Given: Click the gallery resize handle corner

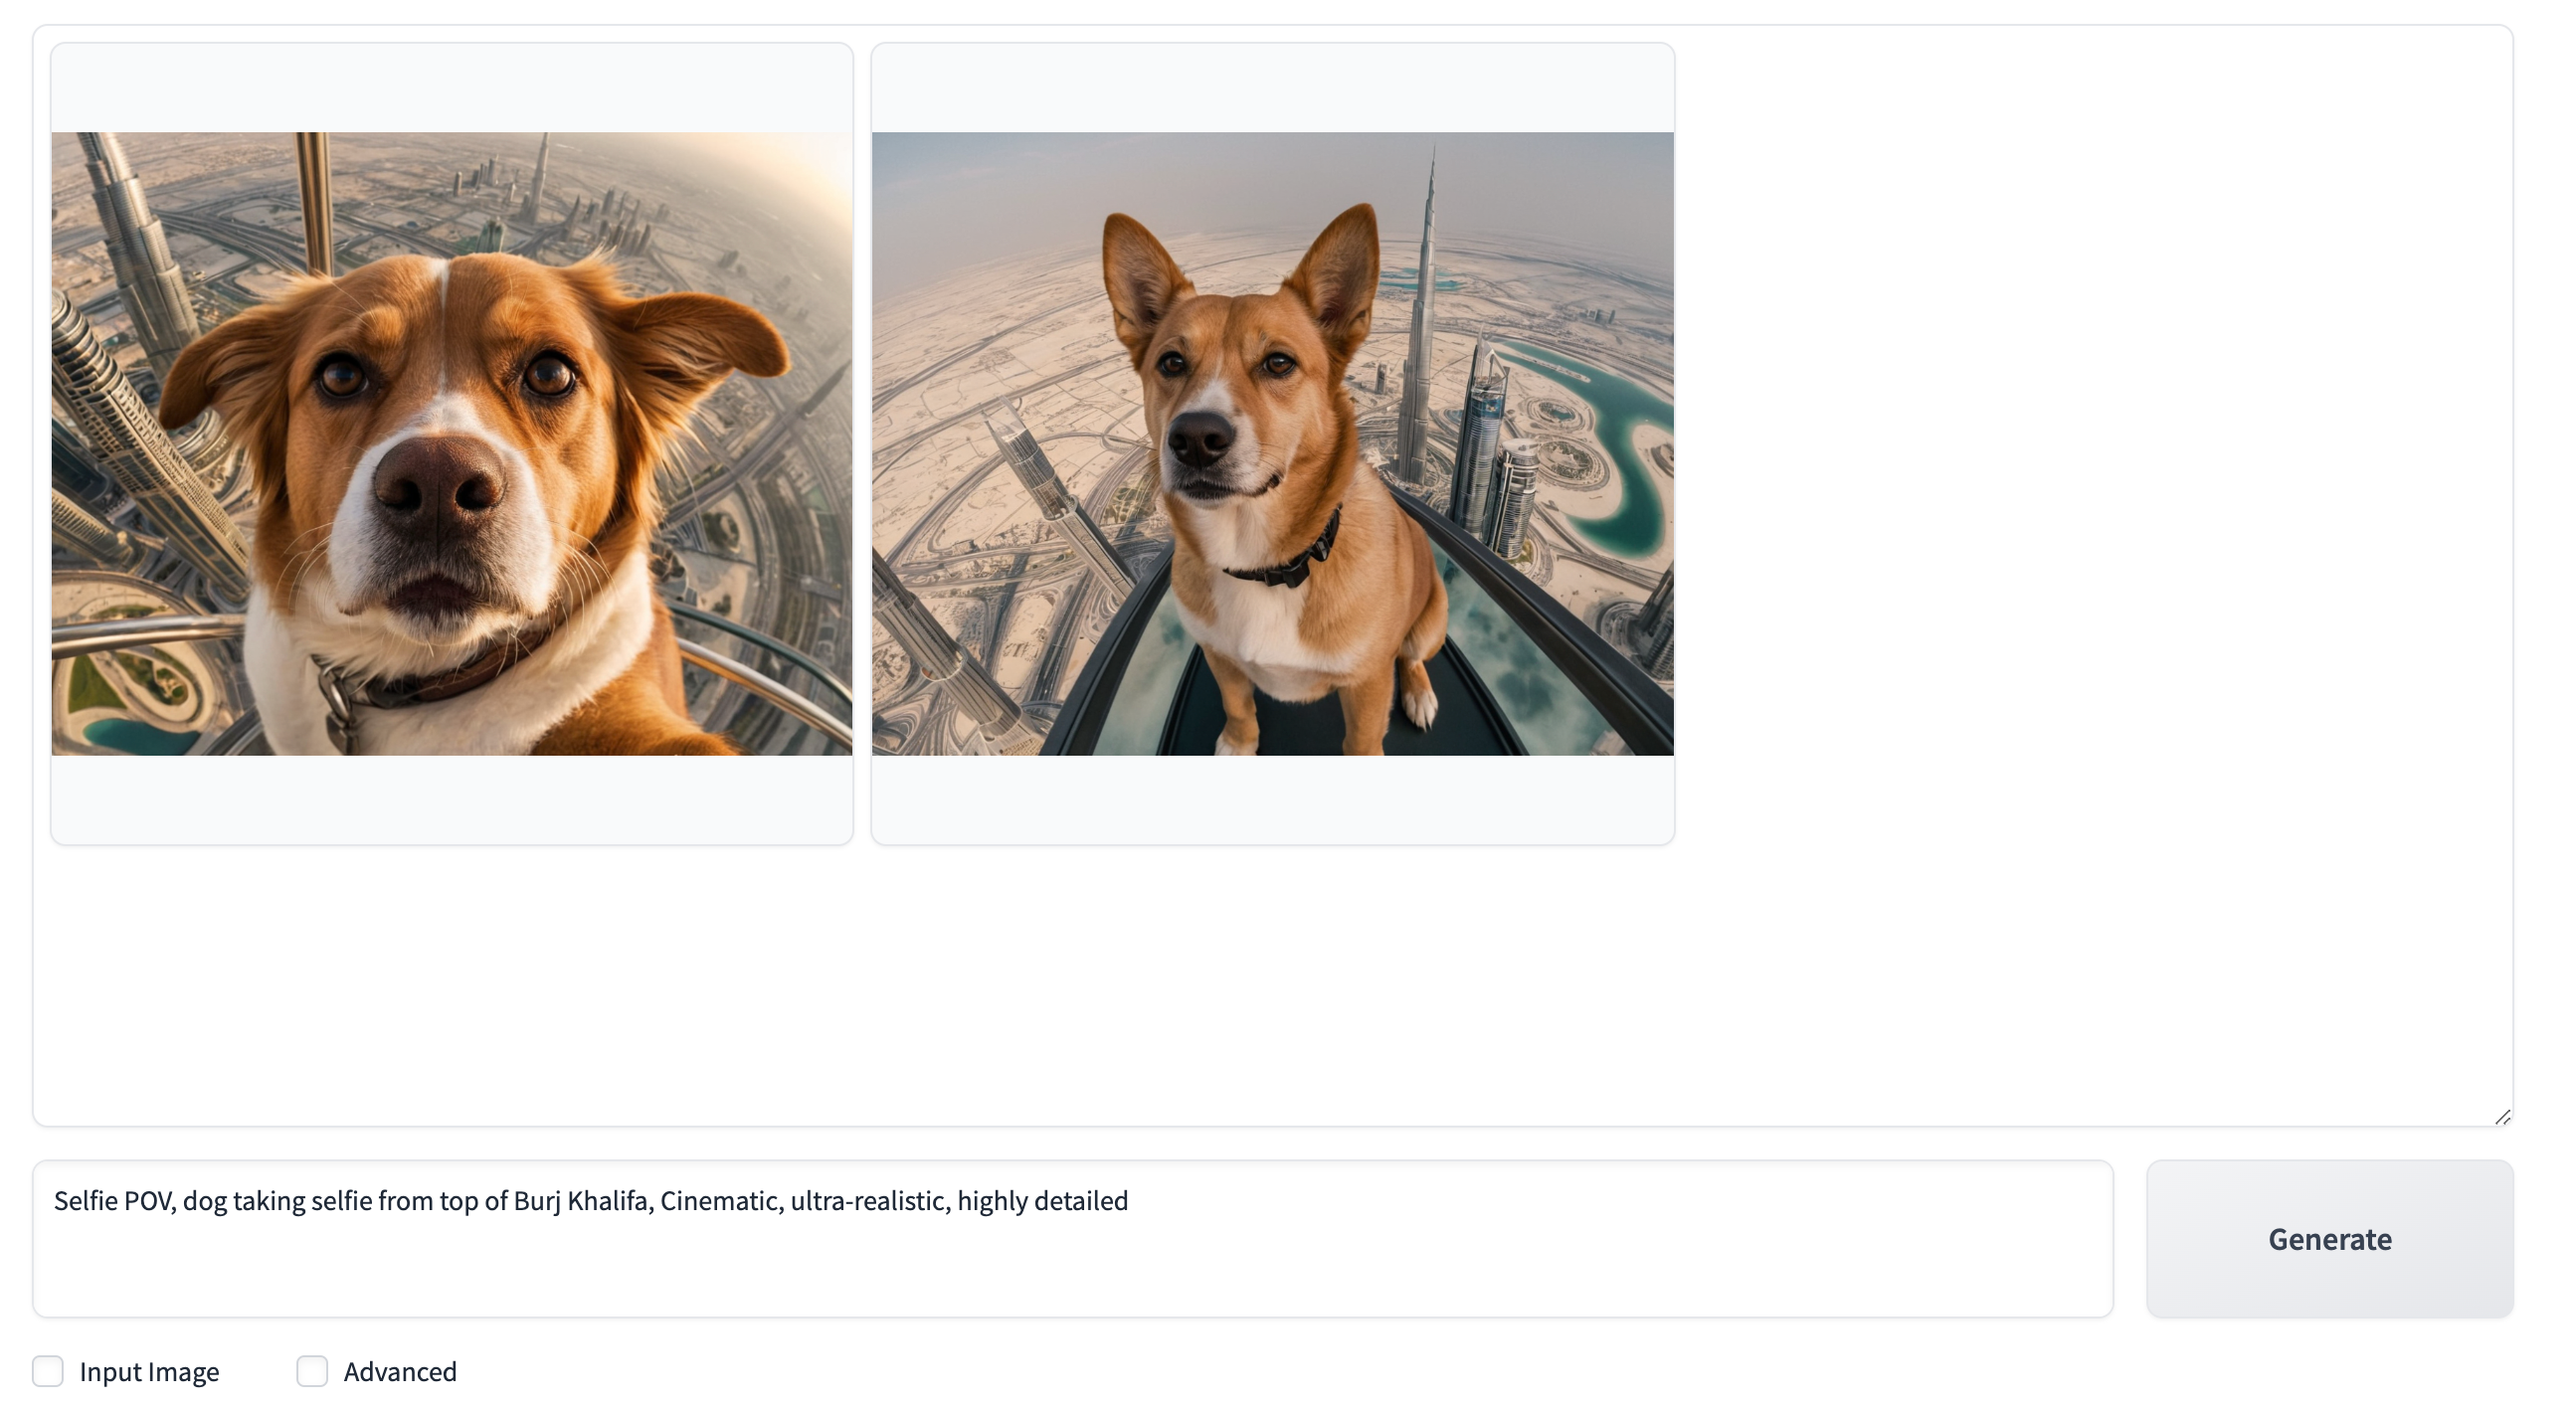Looking at the screenshot, I should (2501, 1116).
